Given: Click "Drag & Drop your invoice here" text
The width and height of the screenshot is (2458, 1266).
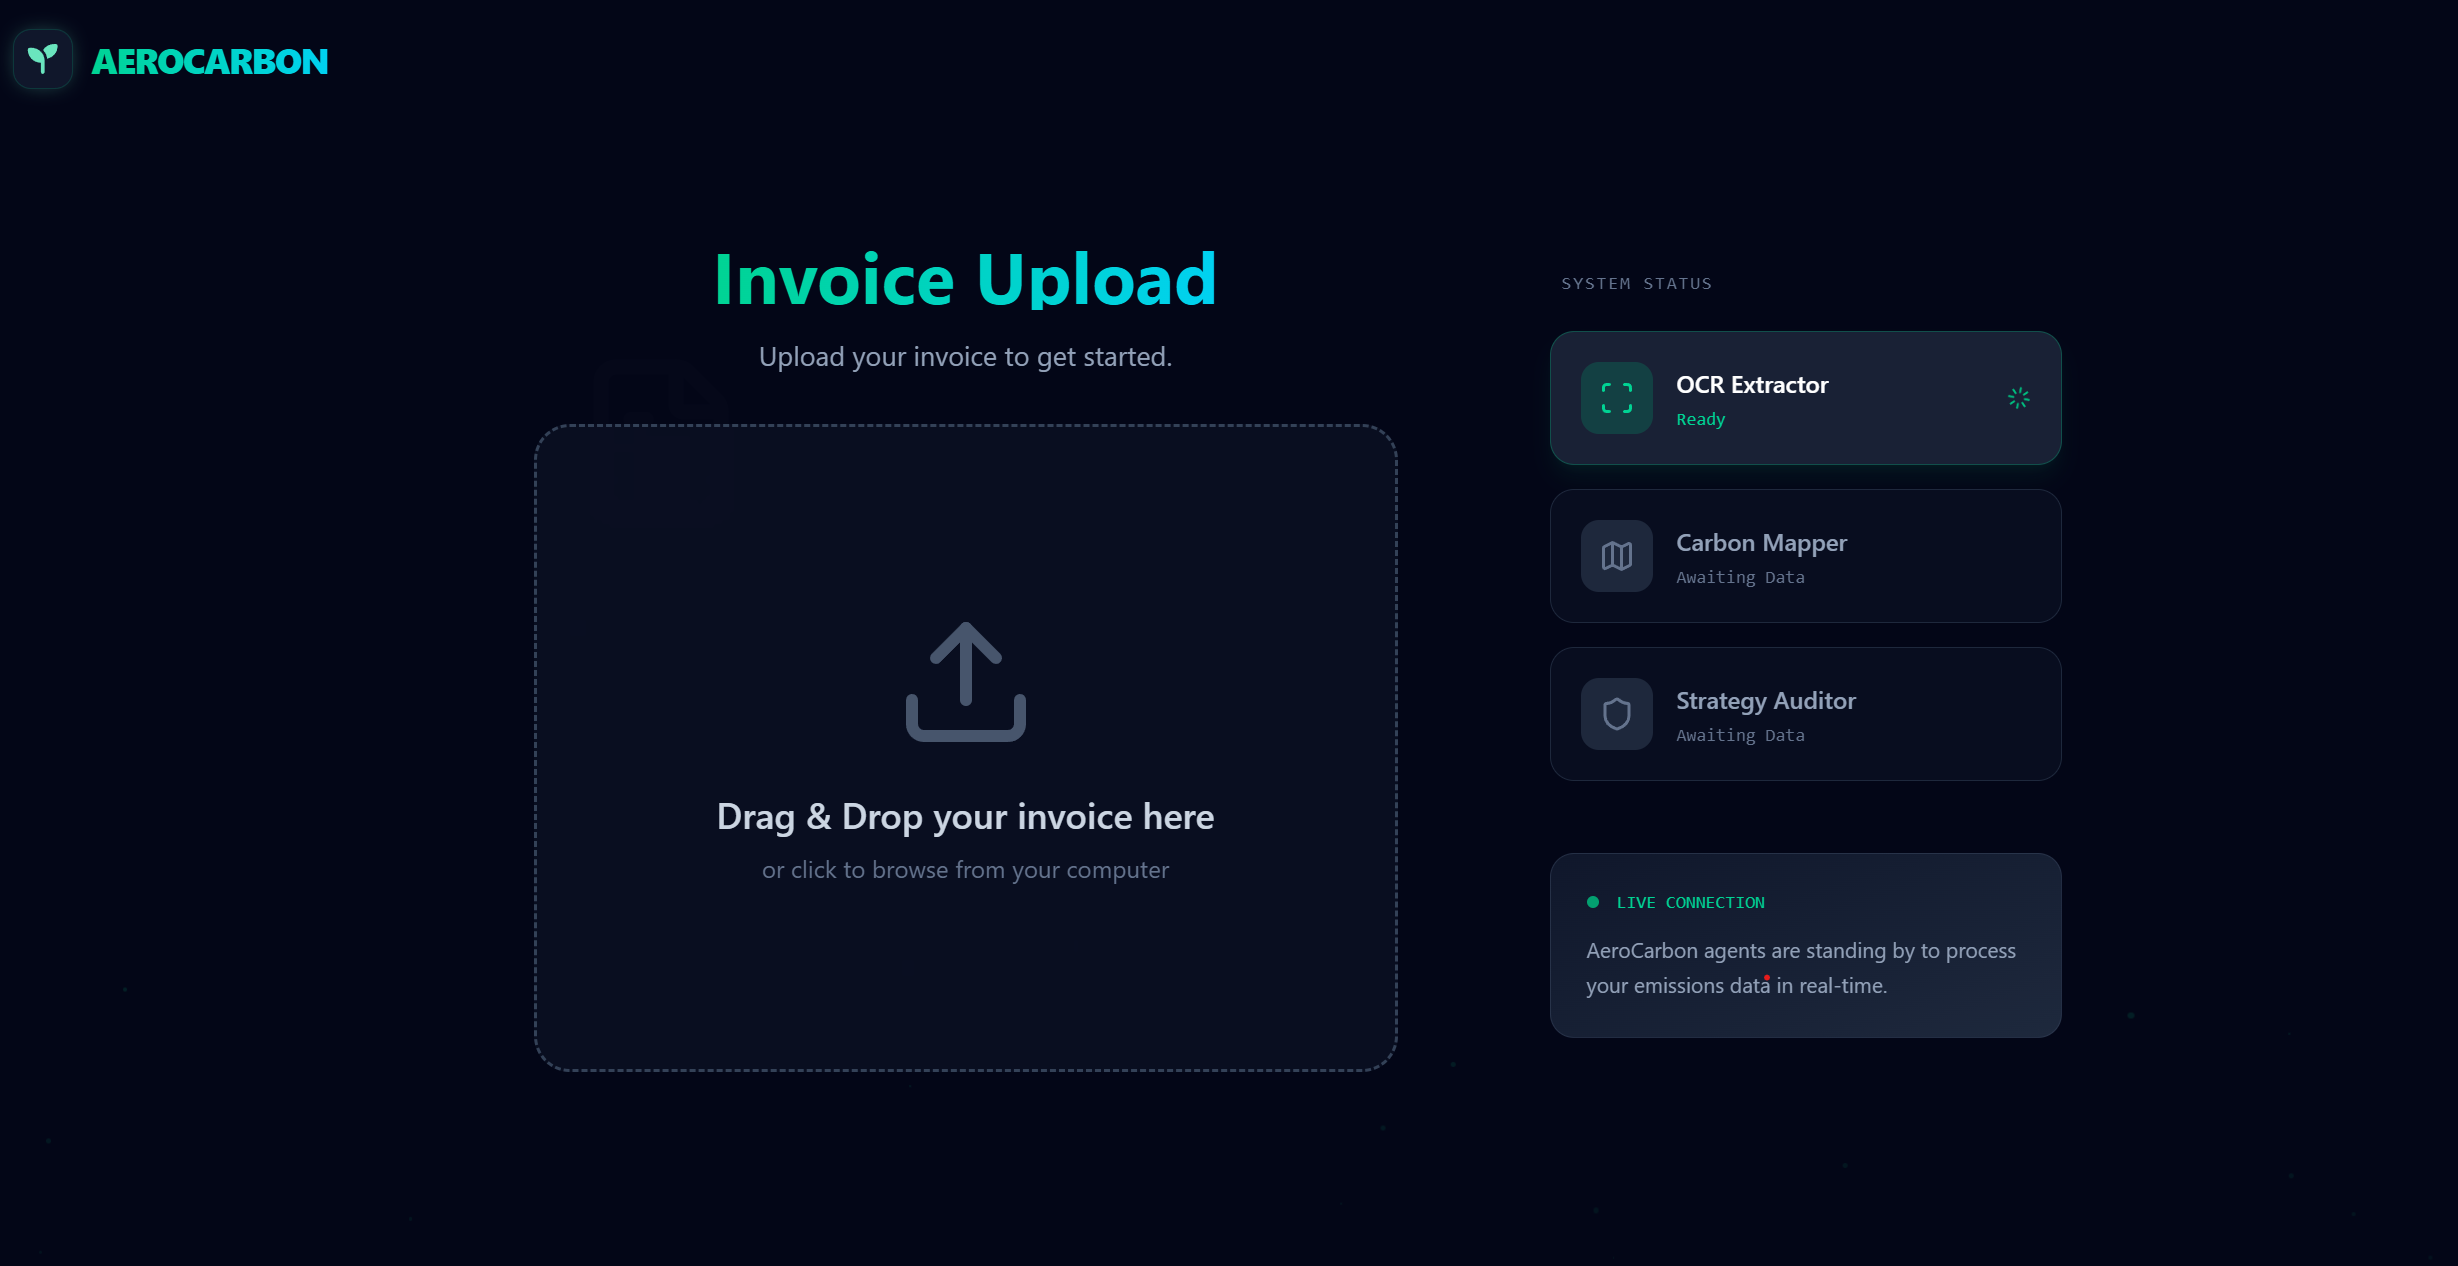Looking at the screenshot, I should 965,817.
